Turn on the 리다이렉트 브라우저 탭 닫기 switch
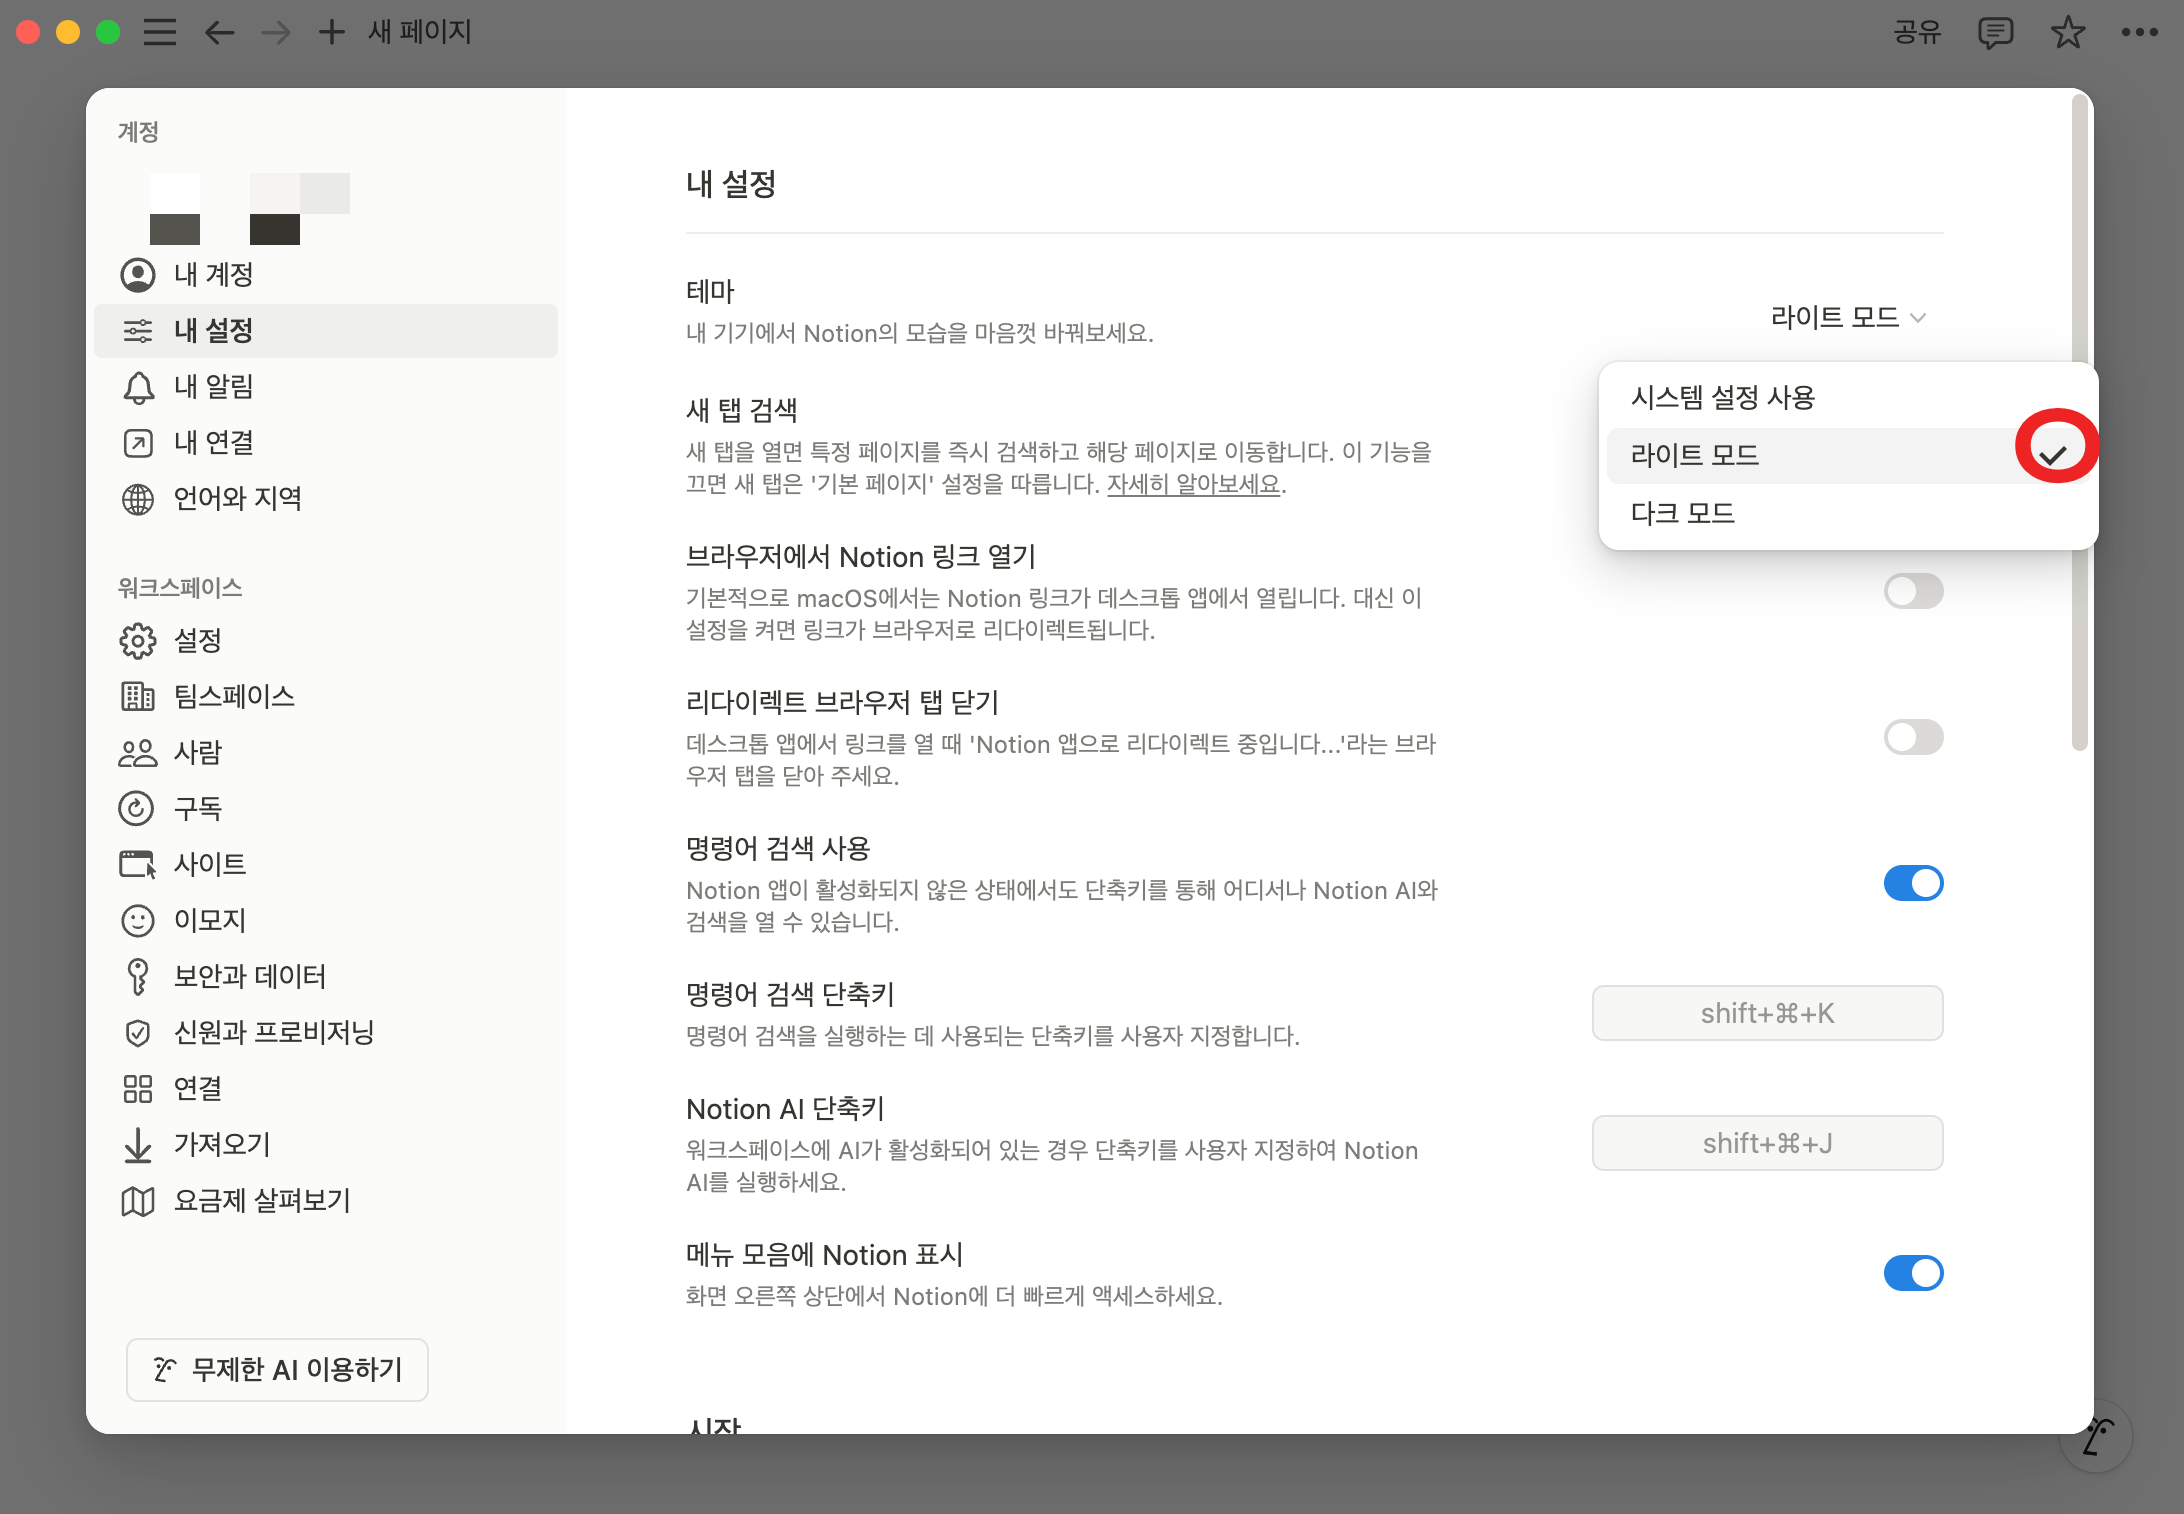Screen dimensions: 2184x1514 pos(1912,737)
